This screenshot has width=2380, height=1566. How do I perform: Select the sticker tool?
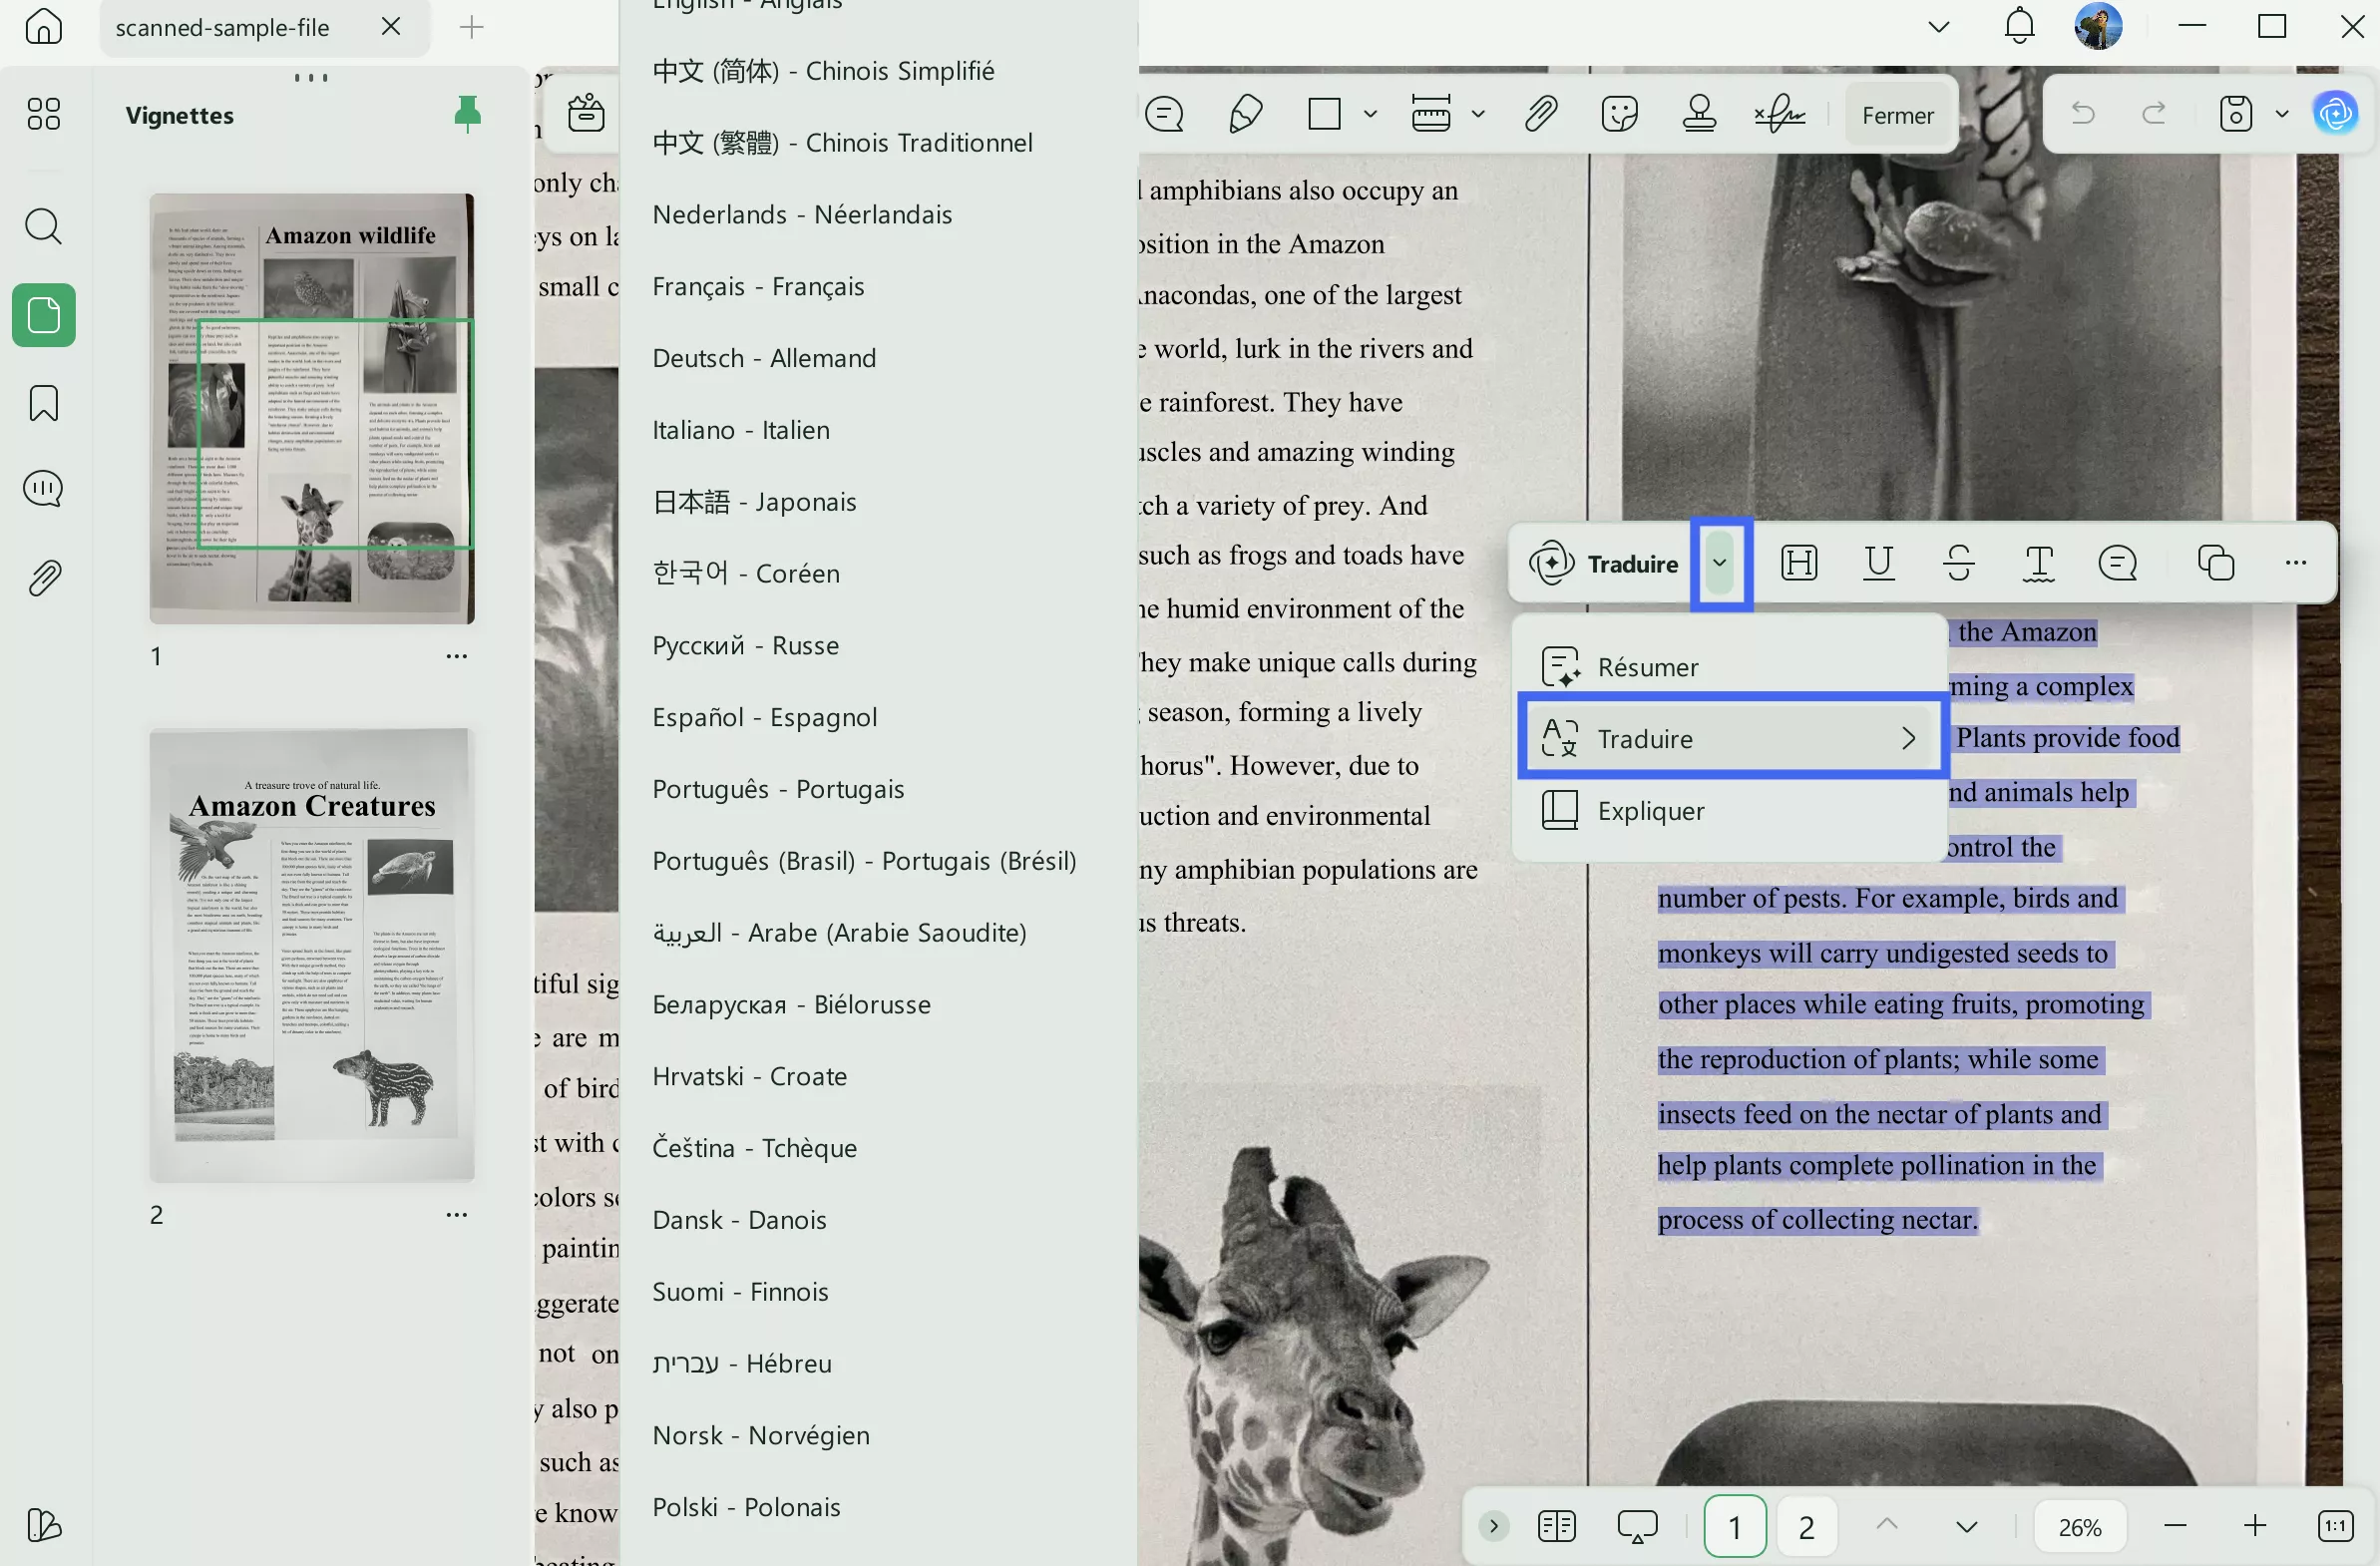(1619, 113)
